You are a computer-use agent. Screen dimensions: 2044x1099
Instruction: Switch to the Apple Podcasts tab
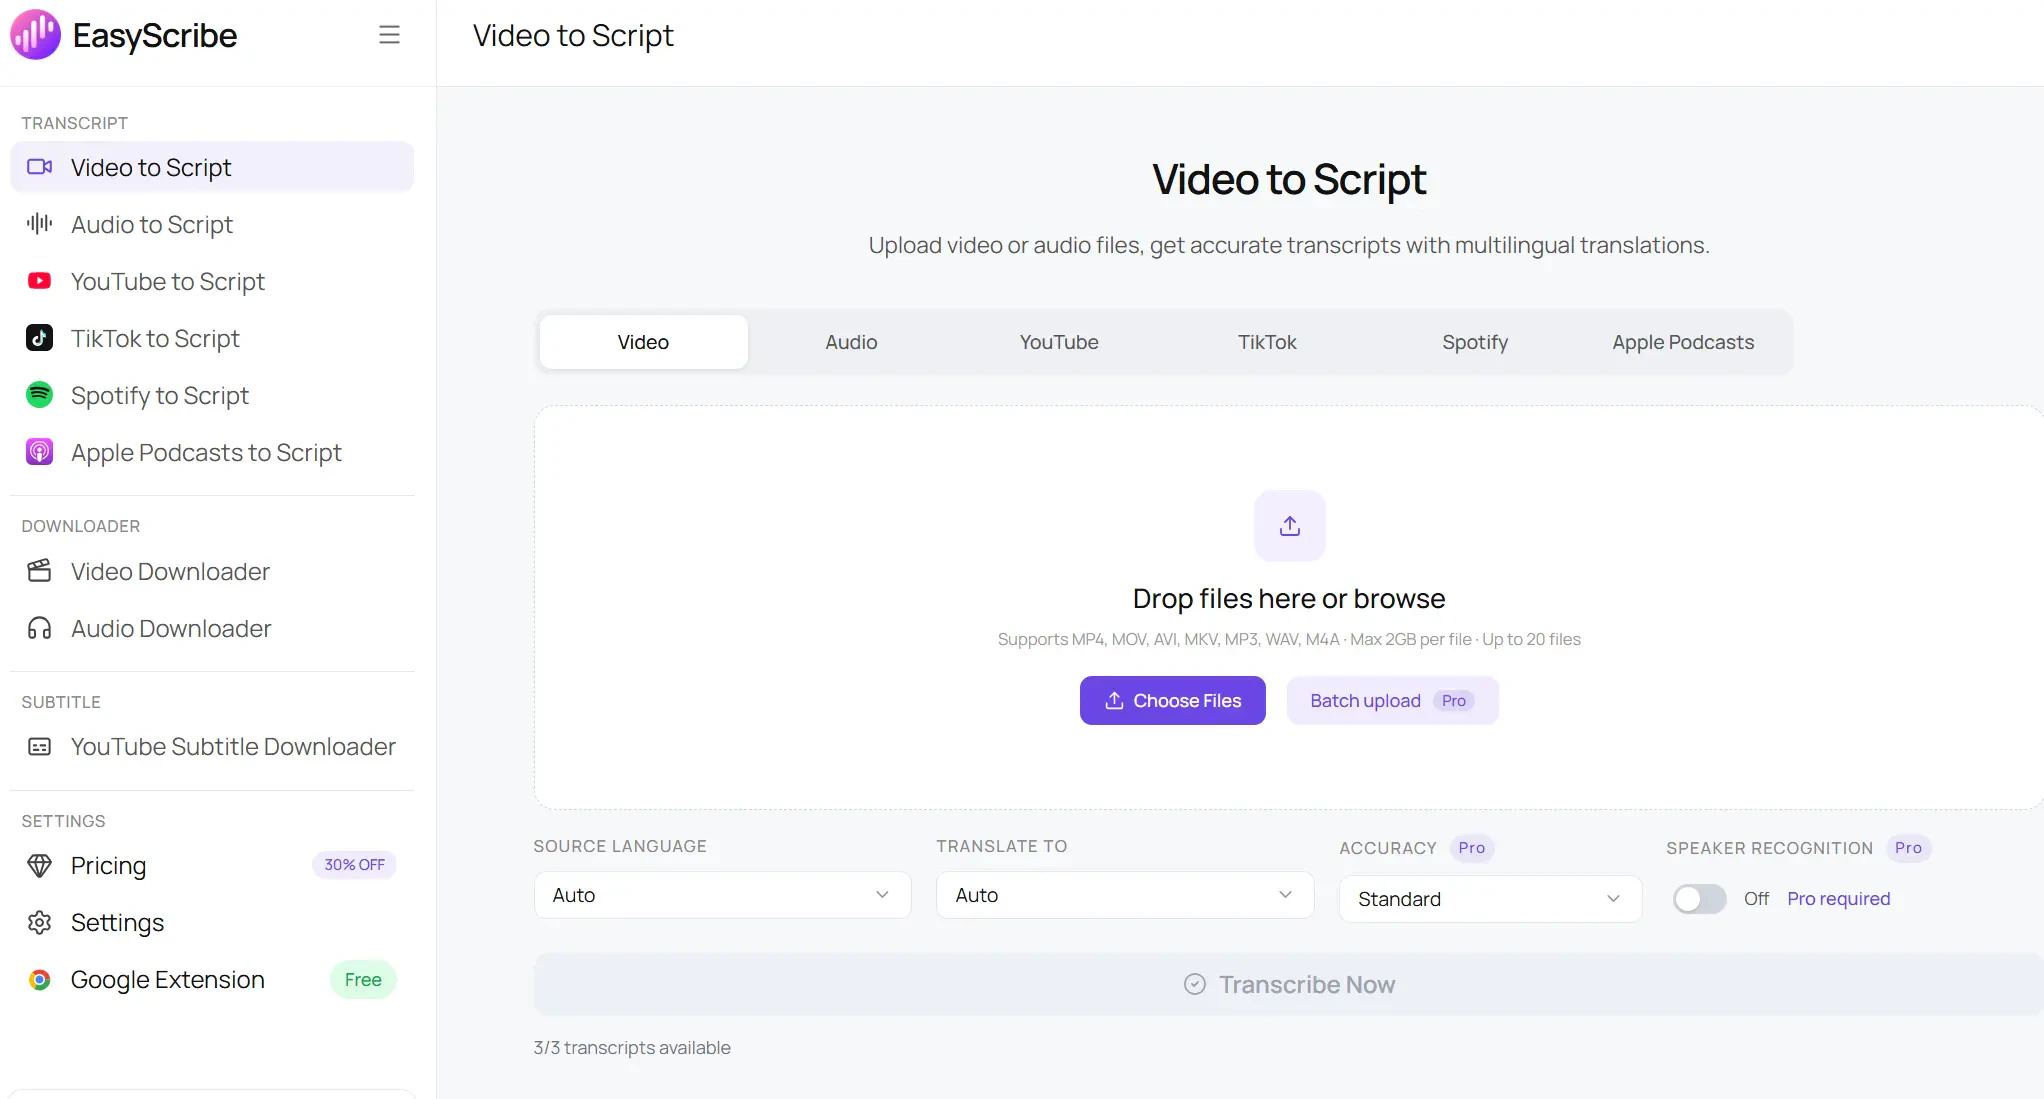pos(1683,342)
